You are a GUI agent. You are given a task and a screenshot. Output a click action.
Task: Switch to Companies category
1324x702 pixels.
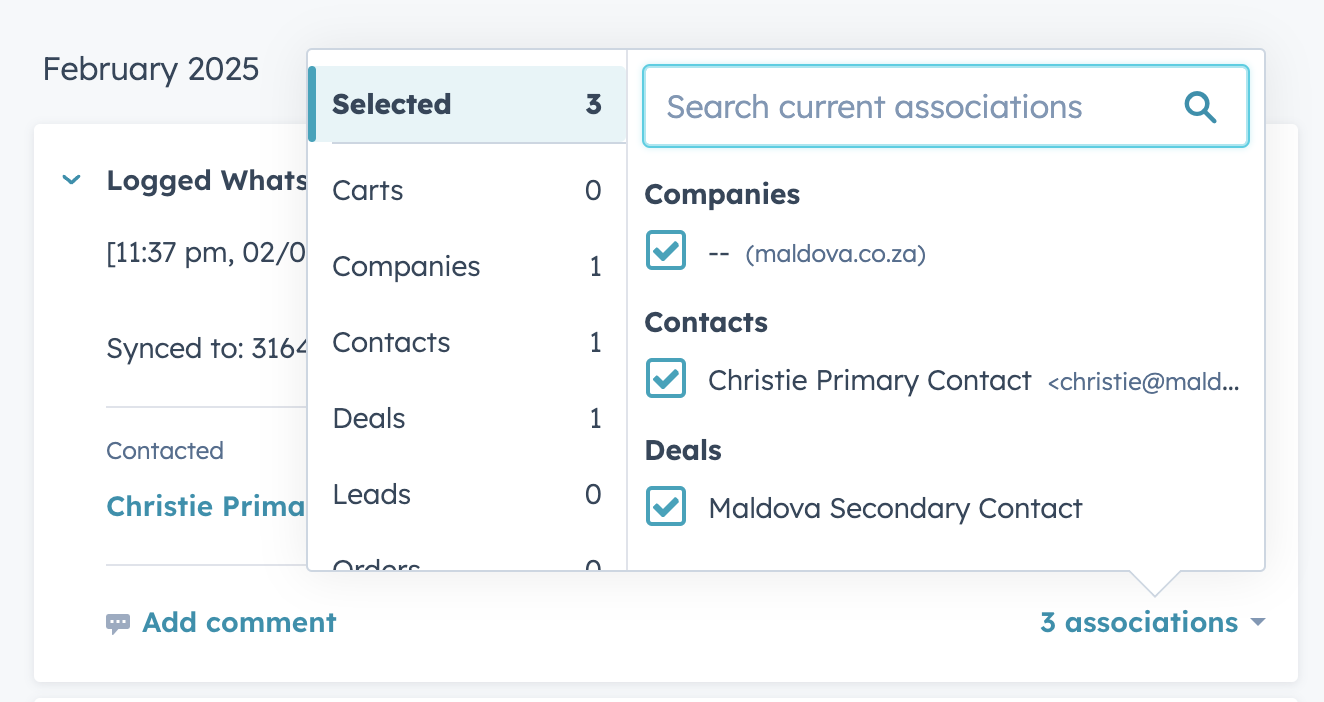[467, 266]
